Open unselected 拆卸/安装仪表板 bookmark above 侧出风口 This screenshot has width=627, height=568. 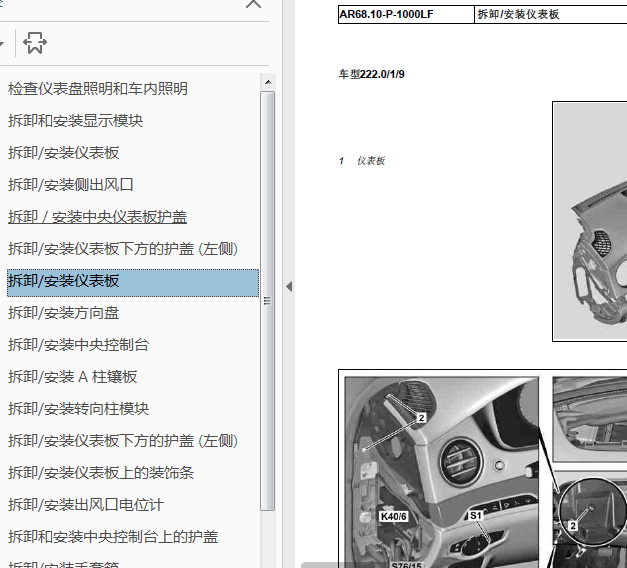tap(64, 152)
